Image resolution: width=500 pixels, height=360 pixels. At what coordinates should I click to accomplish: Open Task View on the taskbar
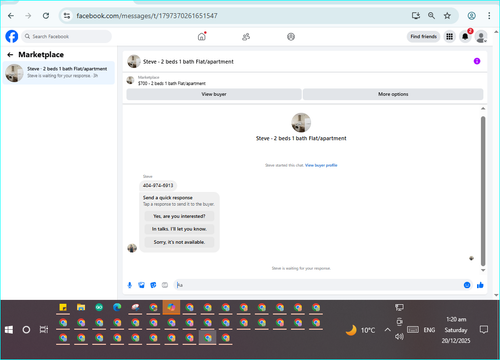click(x=44, y=330)
